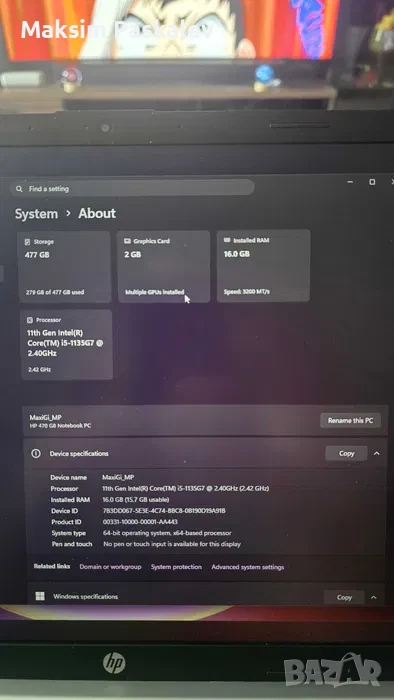Collapse the Windows specifications section
Viewport: 394px width, 700px height.
click(374, 597)
